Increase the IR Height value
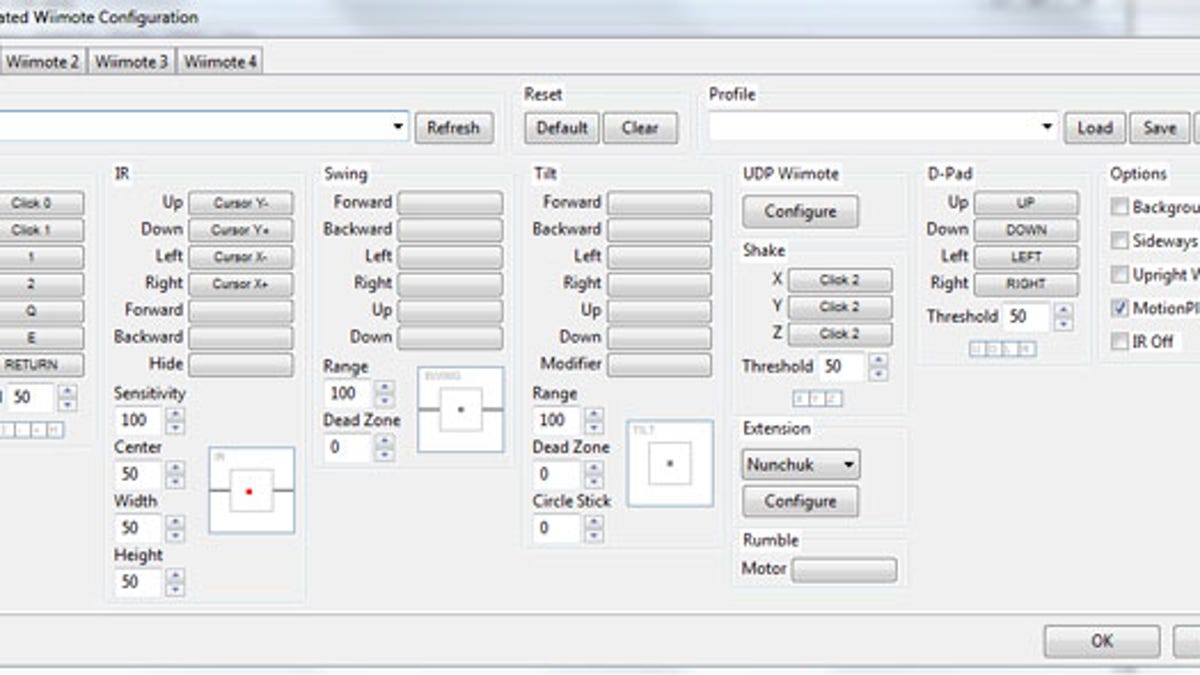 [x=175, y=575]
